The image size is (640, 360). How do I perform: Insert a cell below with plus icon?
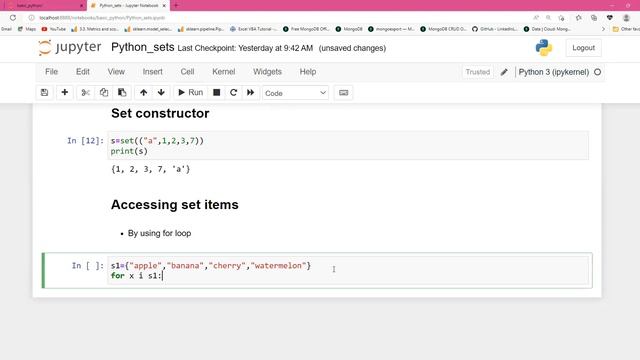[64, 93]
